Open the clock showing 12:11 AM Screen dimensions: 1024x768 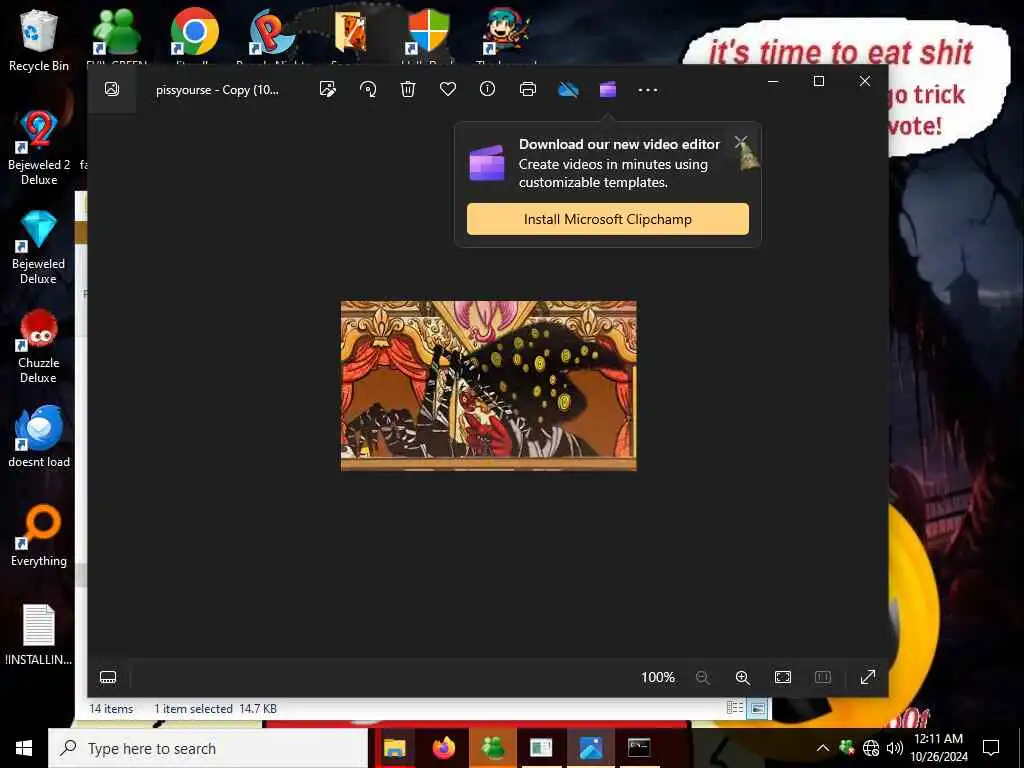pyautogui.click(x=938, y=748)
